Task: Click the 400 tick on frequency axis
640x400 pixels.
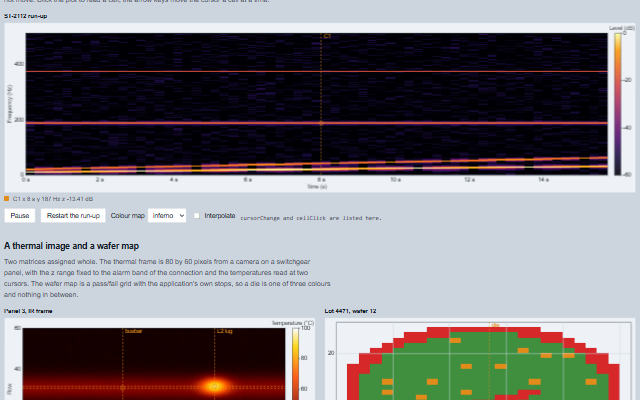Action: coord(19,64)
